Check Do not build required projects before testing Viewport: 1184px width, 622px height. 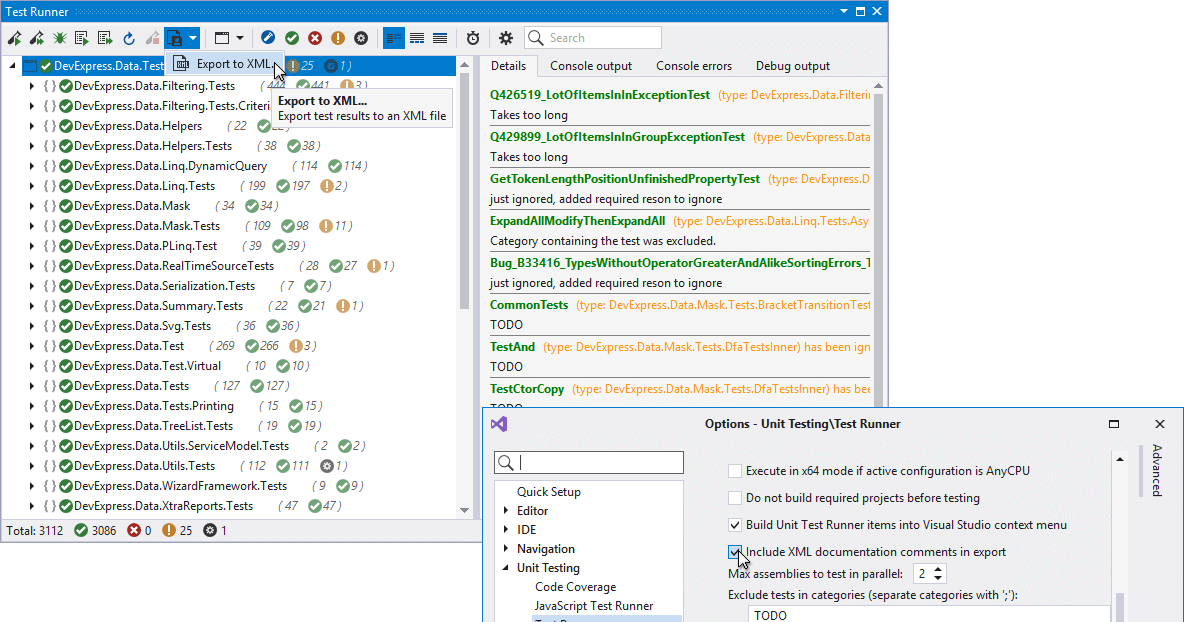tap(735, 498)
